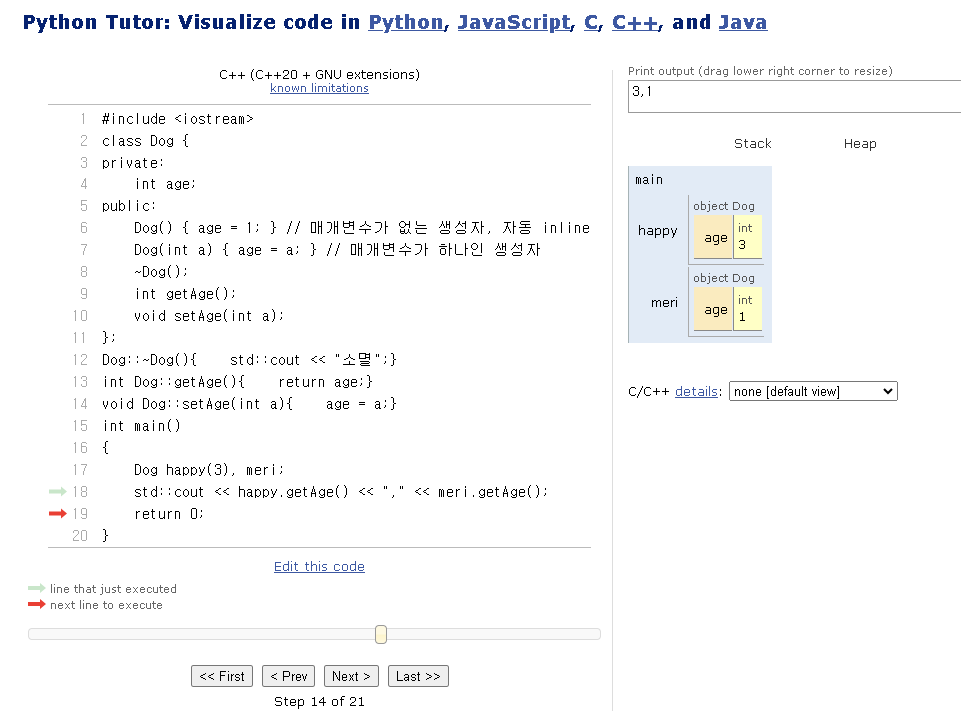Go back one step with < Prev
Screen dimensions: 961x711
pyautogui.click(x=289, y=676)
